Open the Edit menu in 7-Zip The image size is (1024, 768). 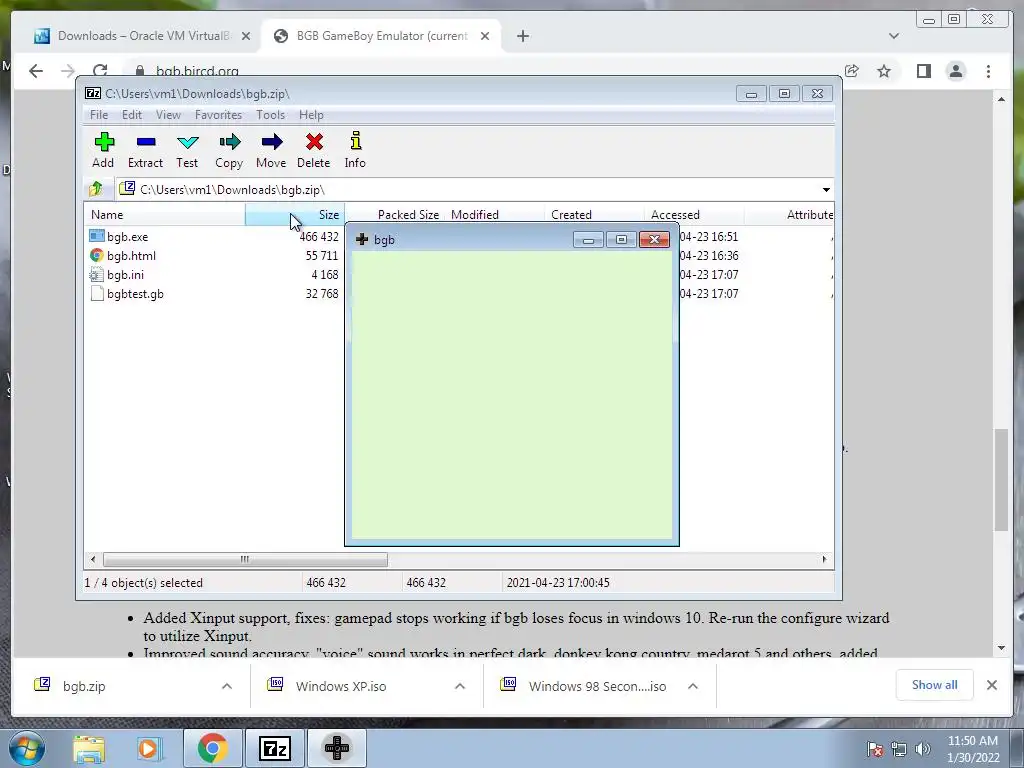click(131, 115)
